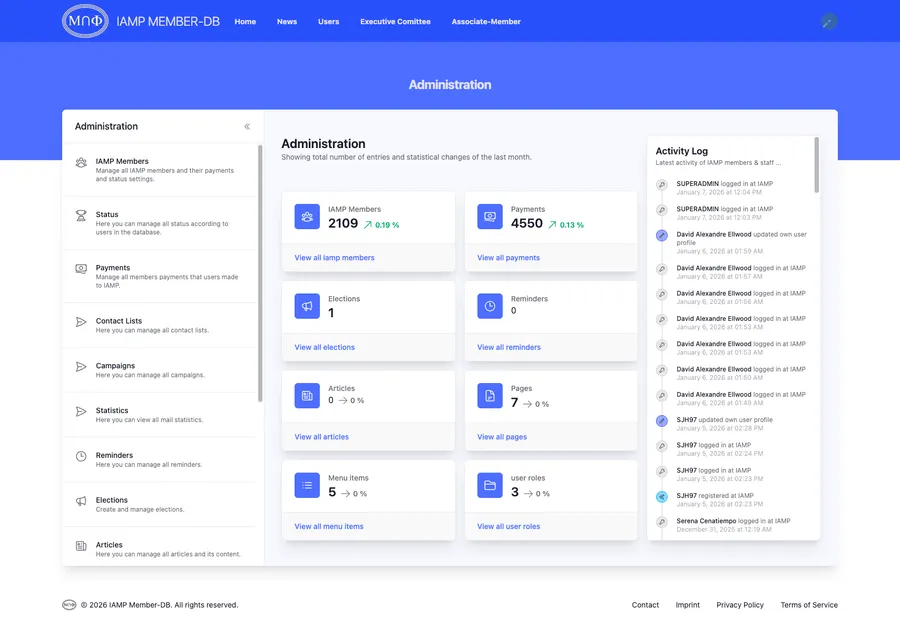The height and width of the screenshot is (627, 900).
Task: Click the Payments card icon
Action: (490, 216)
